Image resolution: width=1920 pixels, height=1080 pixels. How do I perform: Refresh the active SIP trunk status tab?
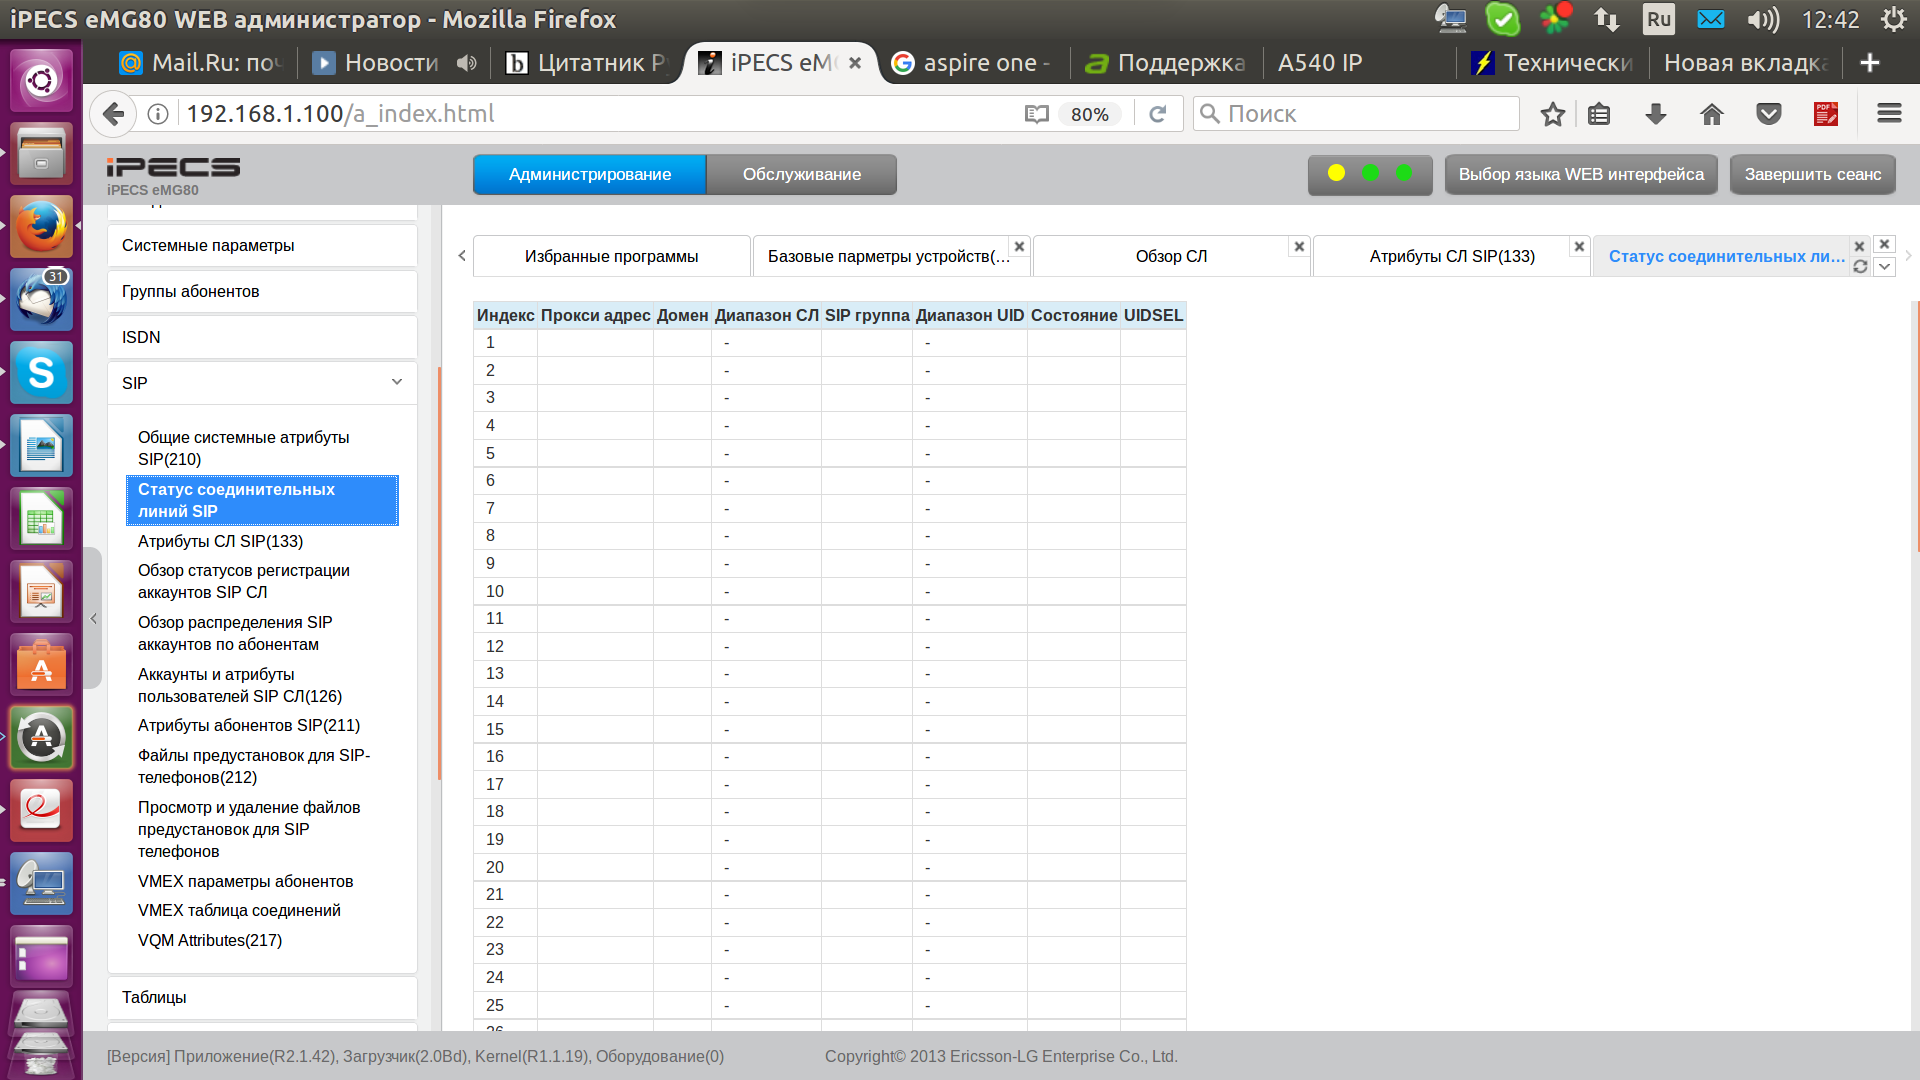(1860, 267)
